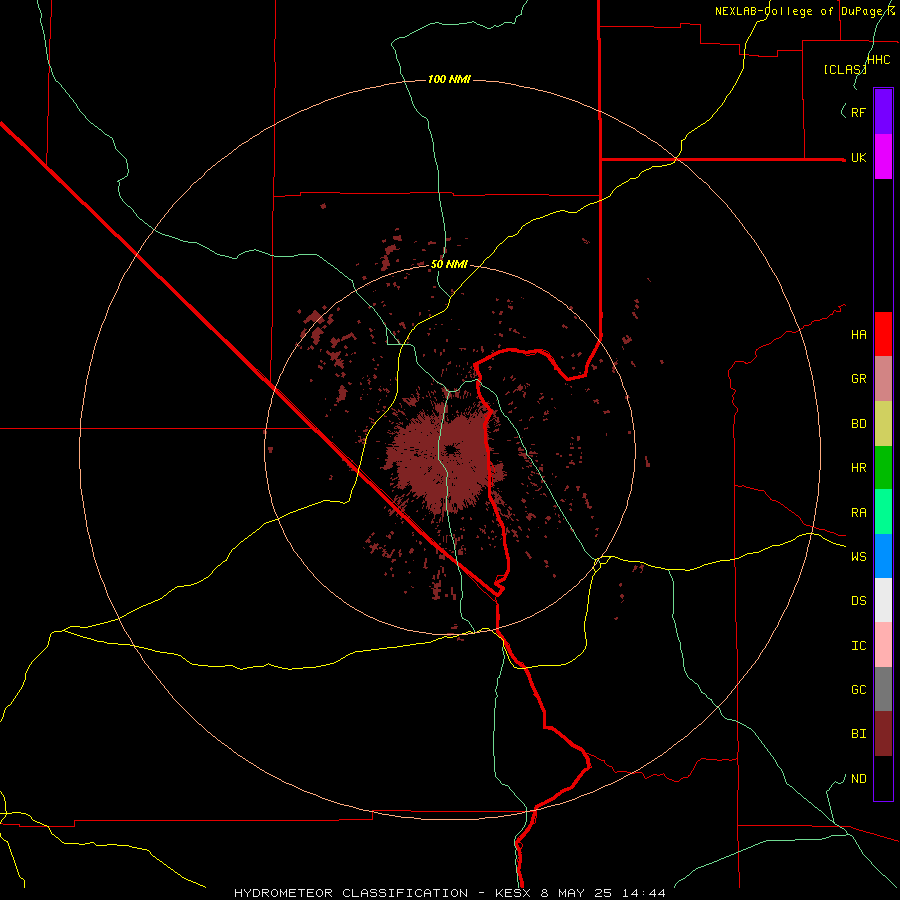Click the 50 NMI range ring label

(x=449, y=264)
